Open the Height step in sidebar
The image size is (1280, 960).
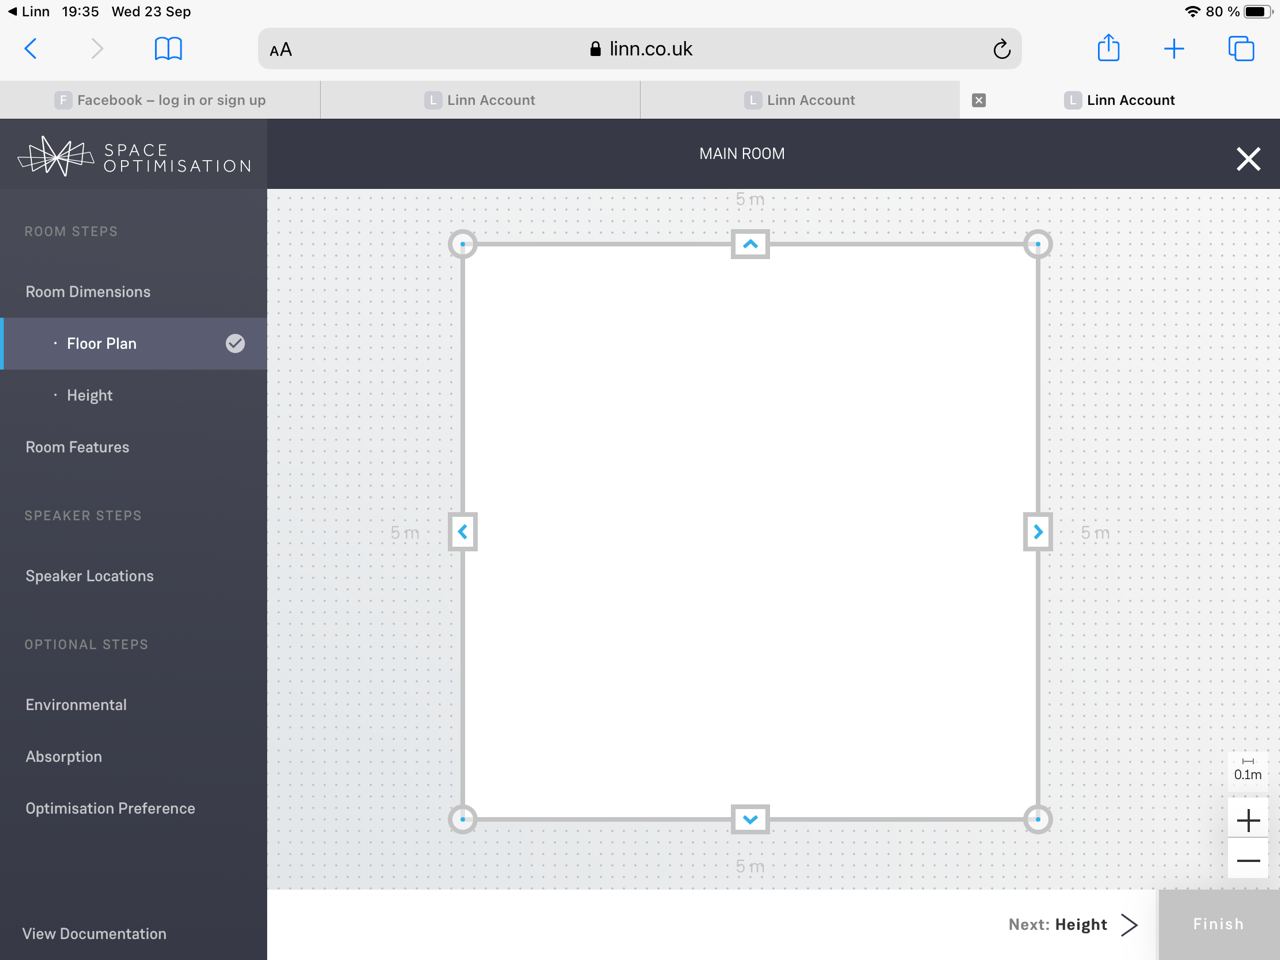(x=90, y=395)
